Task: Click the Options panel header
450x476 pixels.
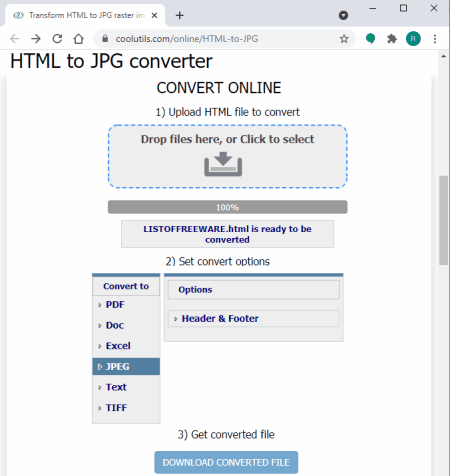Action: tap(254, 290)
